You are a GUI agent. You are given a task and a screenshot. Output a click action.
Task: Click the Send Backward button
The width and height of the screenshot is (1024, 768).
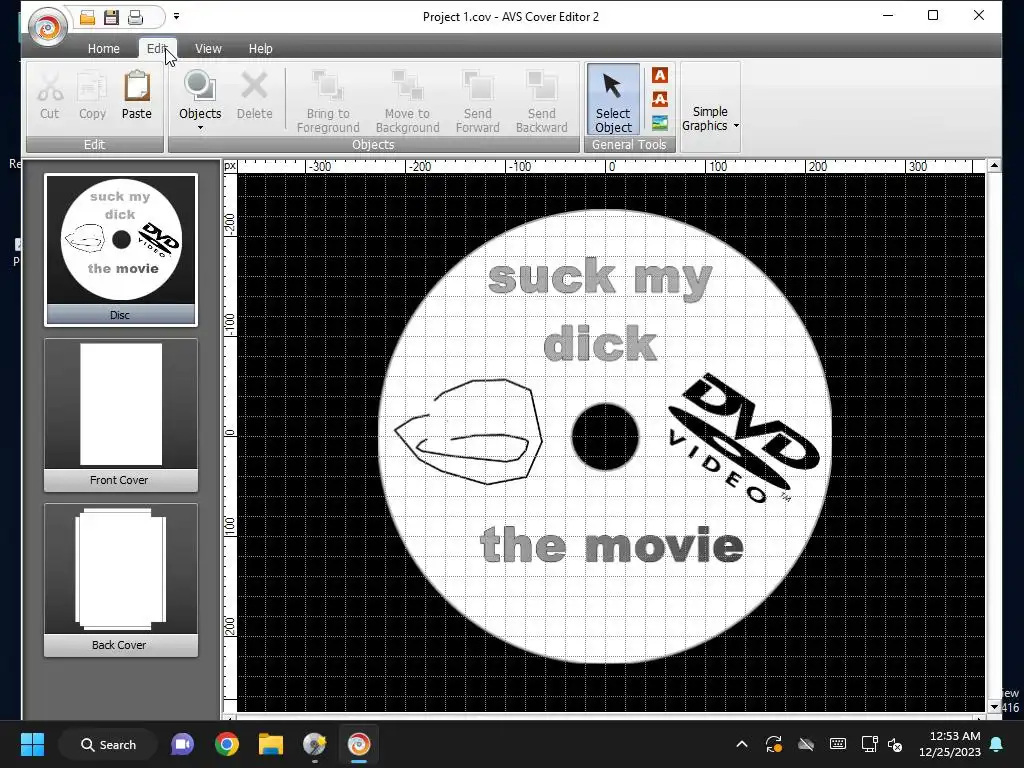[x=541, y=101]
